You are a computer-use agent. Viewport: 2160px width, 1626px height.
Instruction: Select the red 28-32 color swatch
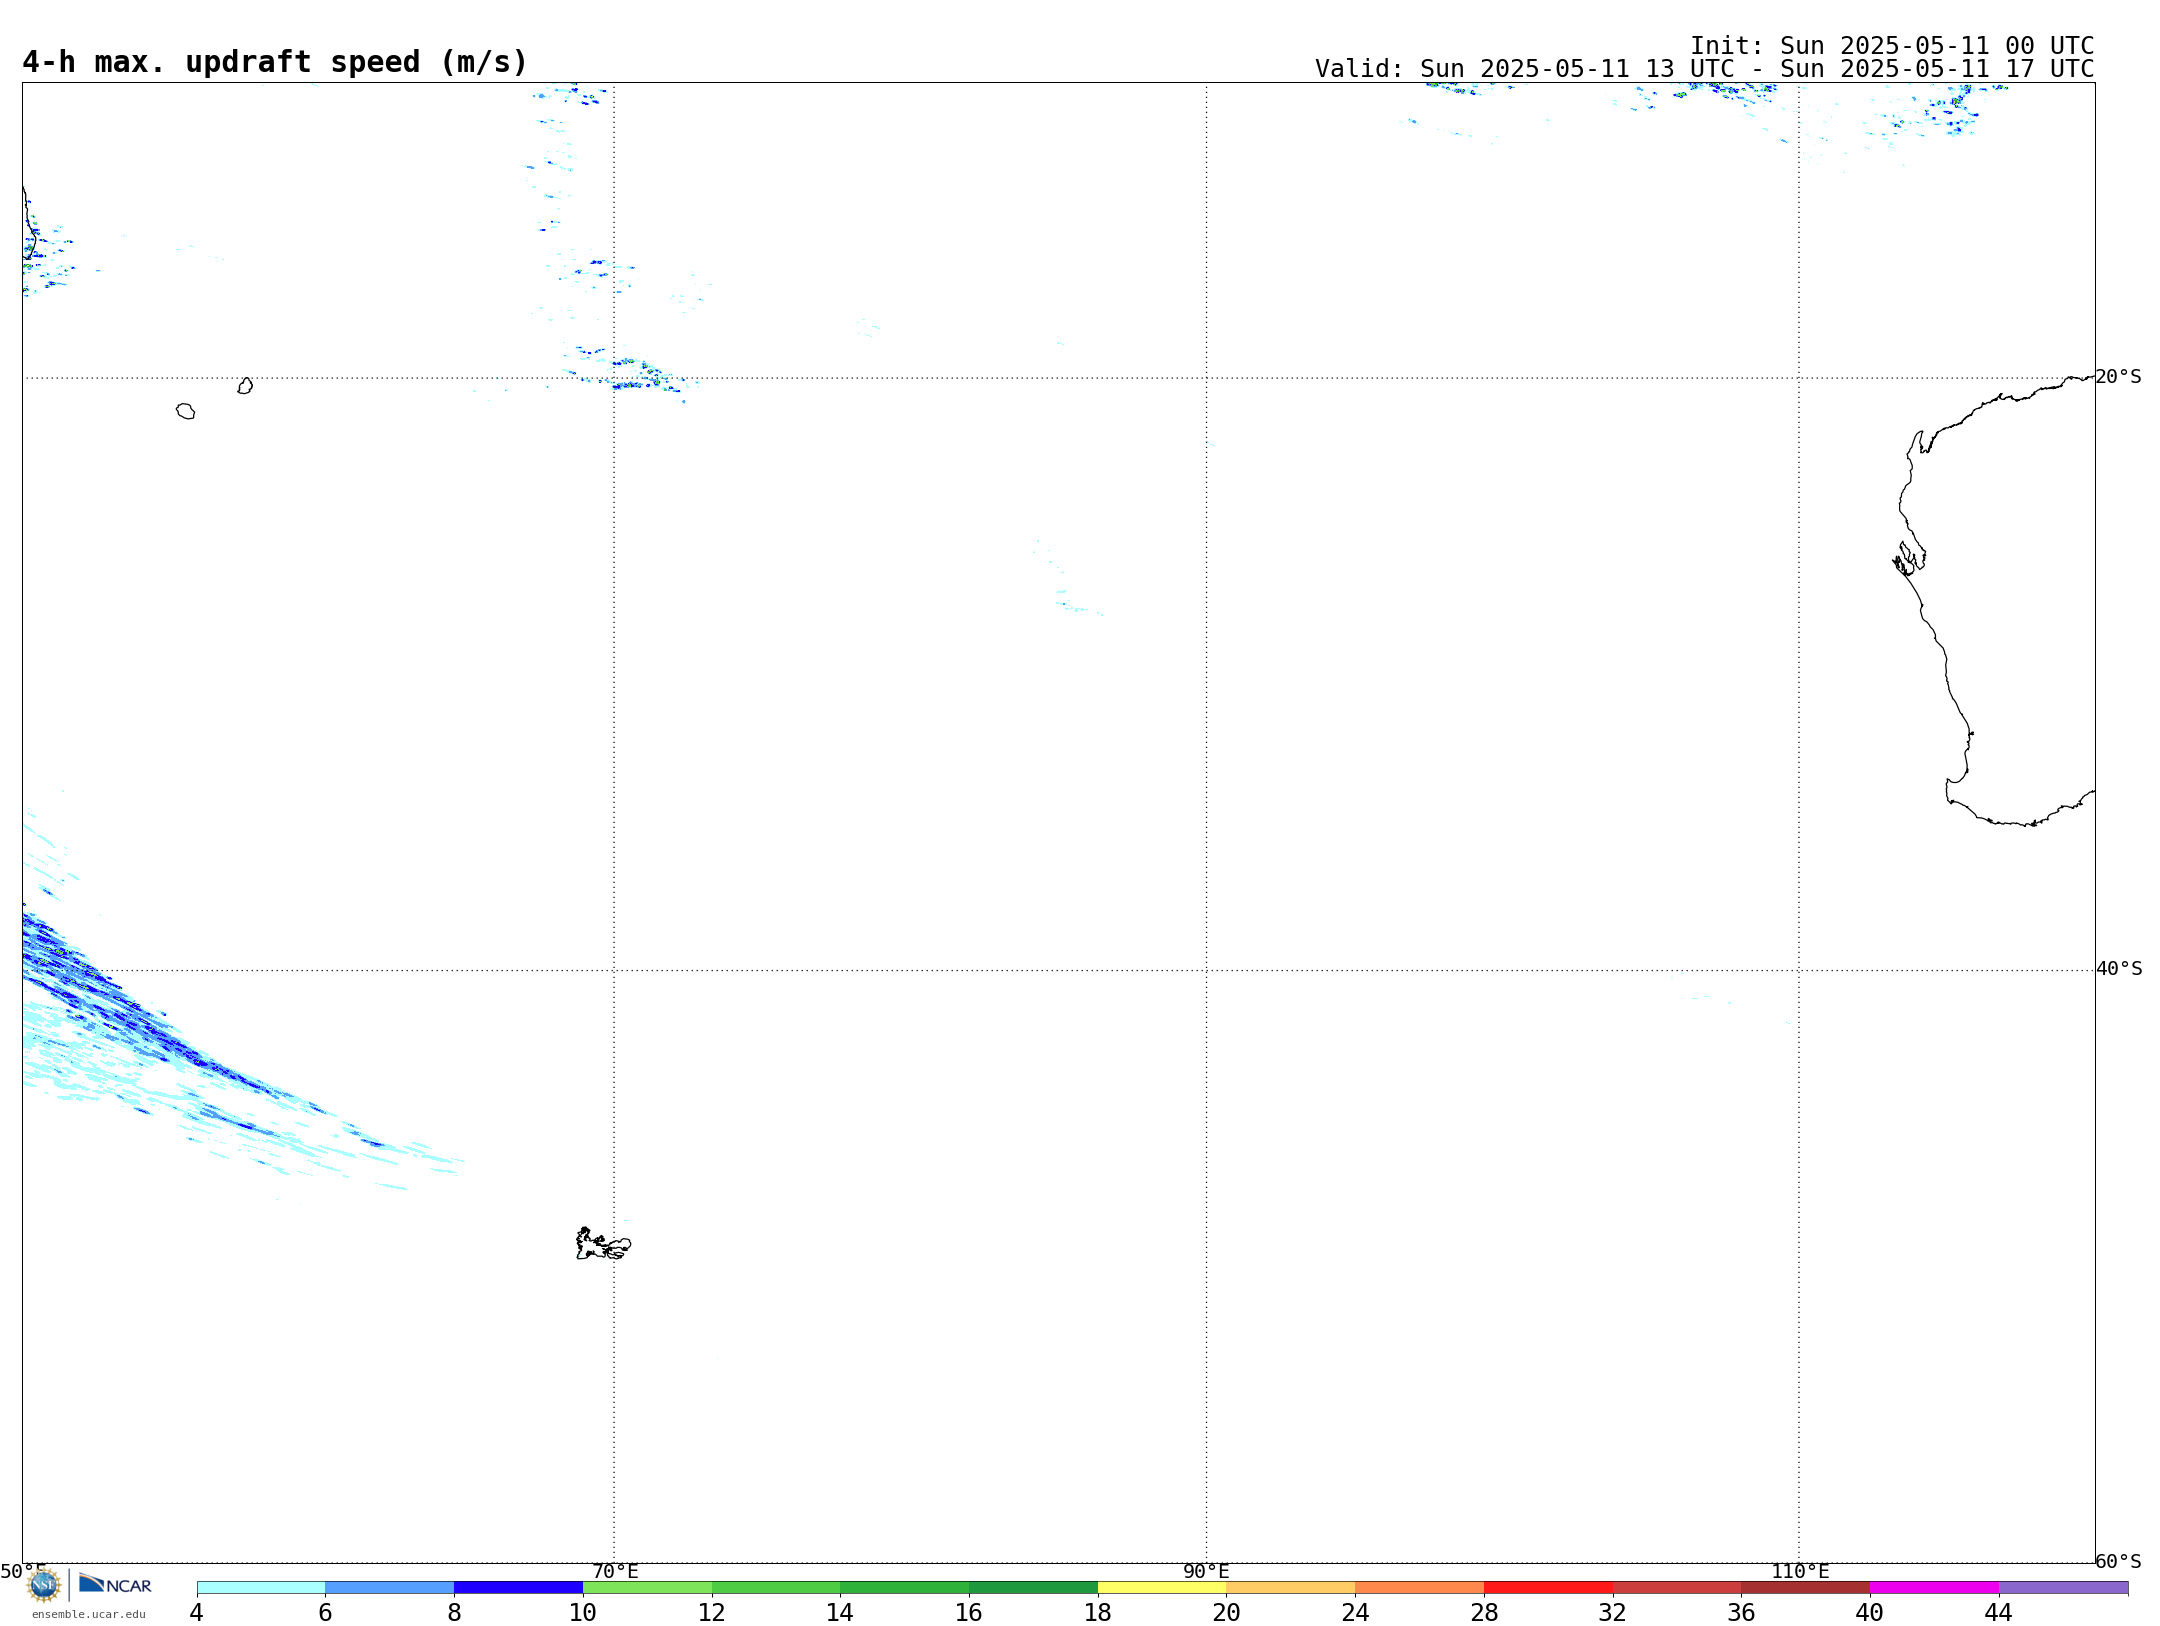[1548, 1587]
